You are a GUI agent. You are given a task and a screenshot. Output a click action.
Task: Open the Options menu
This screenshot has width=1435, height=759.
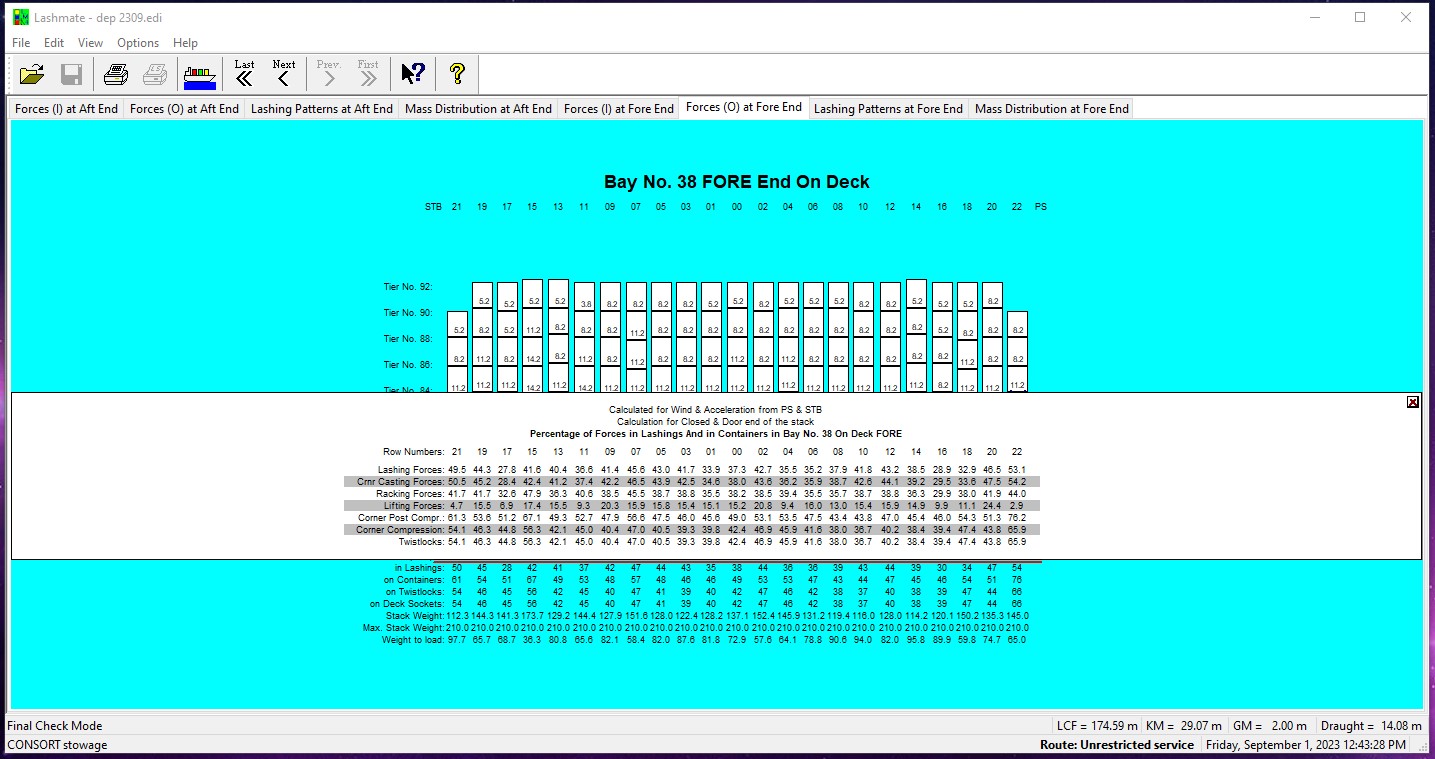click(138, 43)
